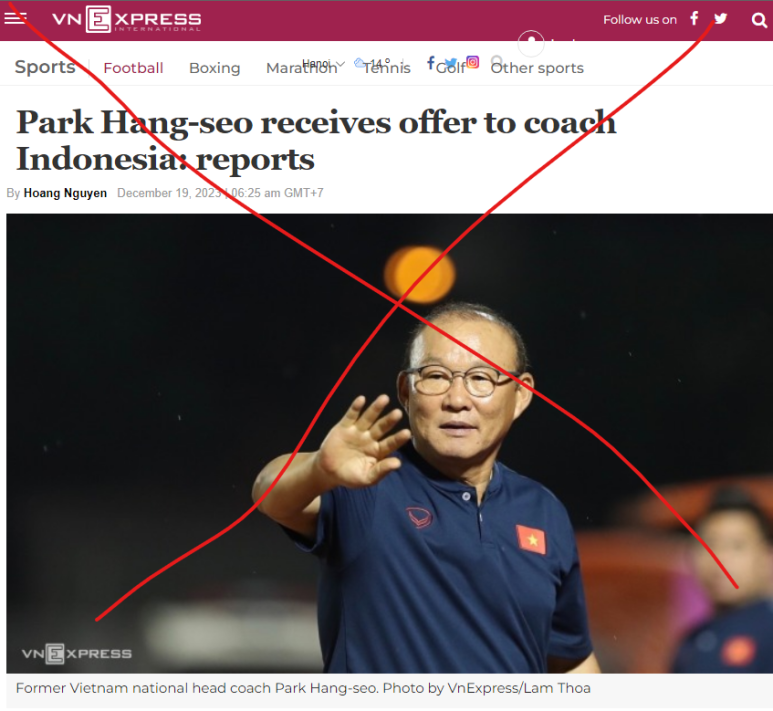
Task: Click the VnExpress International logo
Action: tap(127, 19)
